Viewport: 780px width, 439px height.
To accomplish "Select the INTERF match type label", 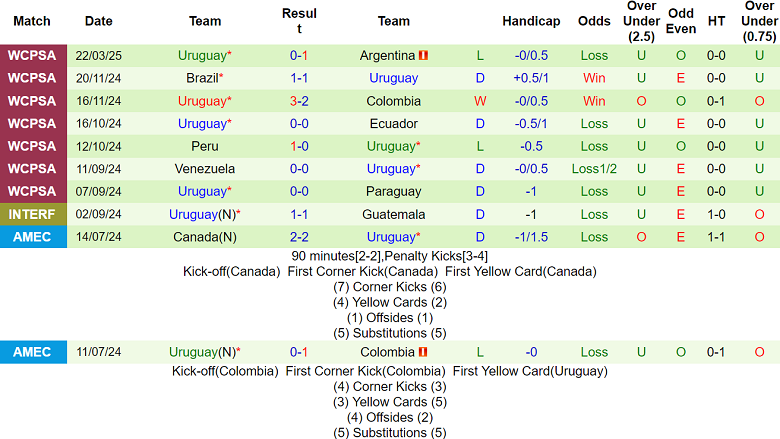I will pyautogui.click(x=33, y=214).
